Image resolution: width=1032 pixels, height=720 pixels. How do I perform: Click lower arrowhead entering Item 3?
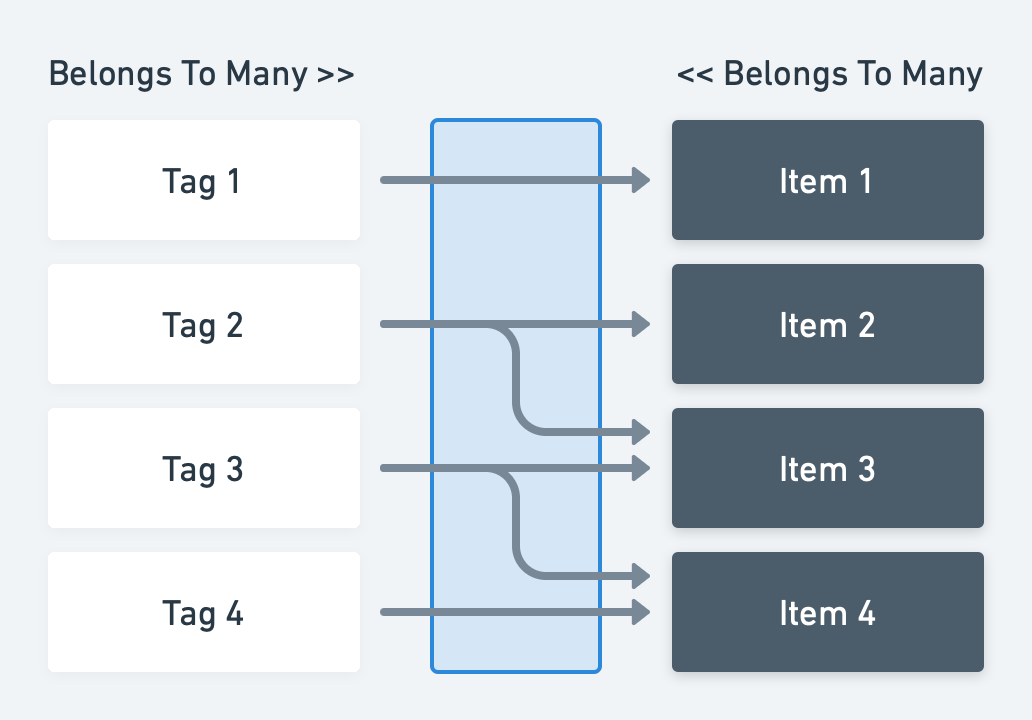tap(641, 468)
